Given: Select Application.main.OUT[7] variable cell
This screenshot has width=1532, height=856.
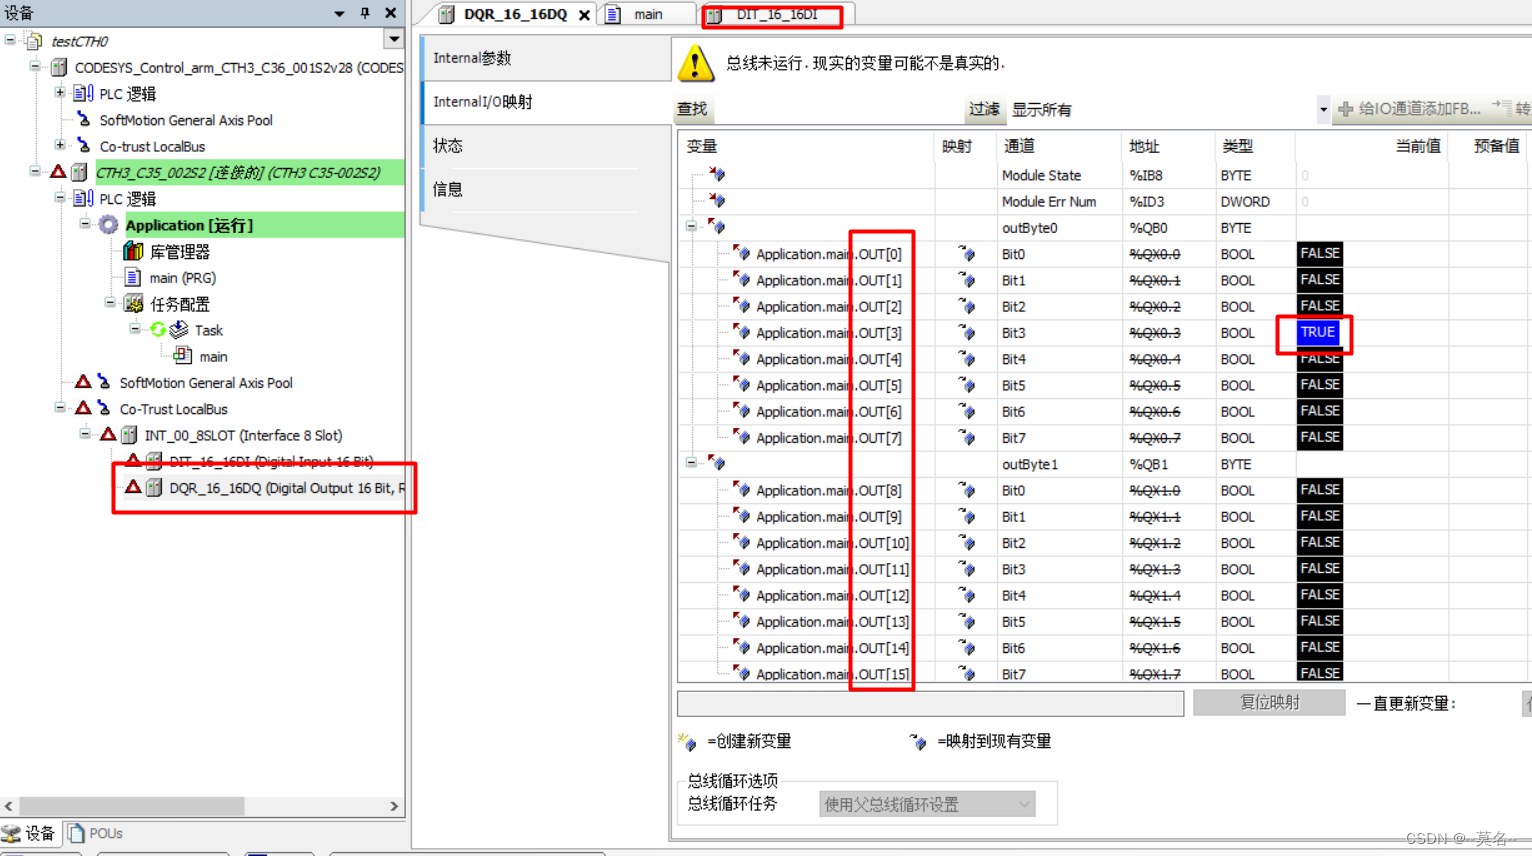Looking at the screenshot, I should [x=829, y=438].
